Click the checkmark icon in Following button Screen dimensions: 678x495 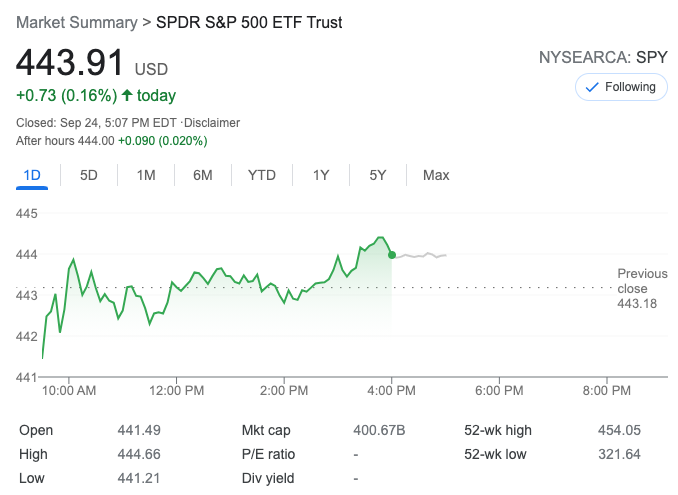click(x=591, y=87)
